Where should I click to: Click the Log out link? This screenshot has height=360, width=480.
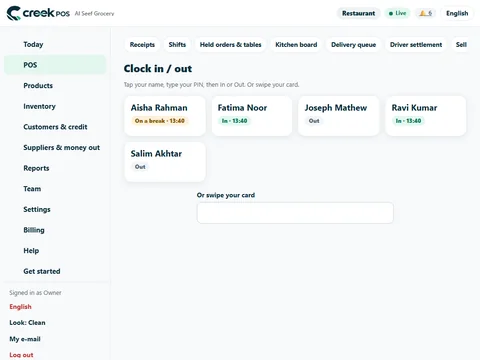(21, 355)
